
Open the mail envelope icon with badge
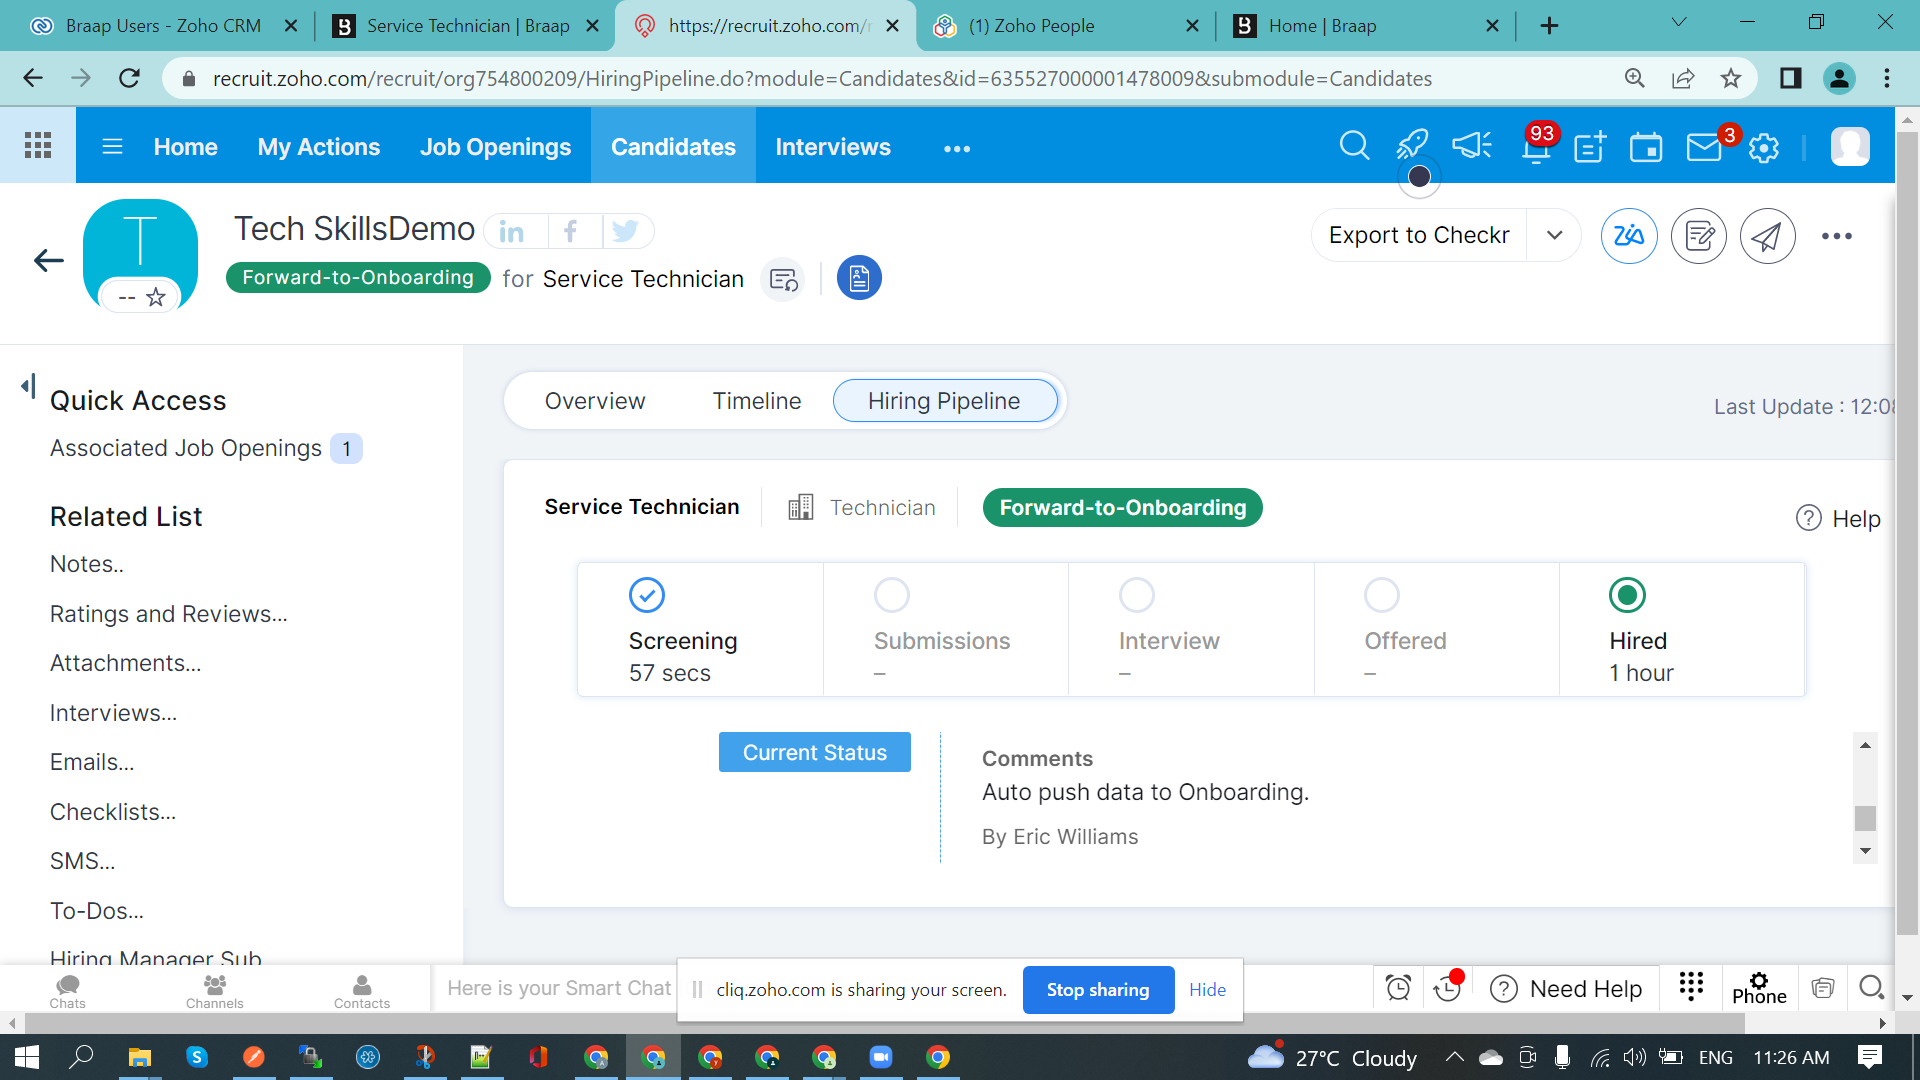coord(1704,148)
